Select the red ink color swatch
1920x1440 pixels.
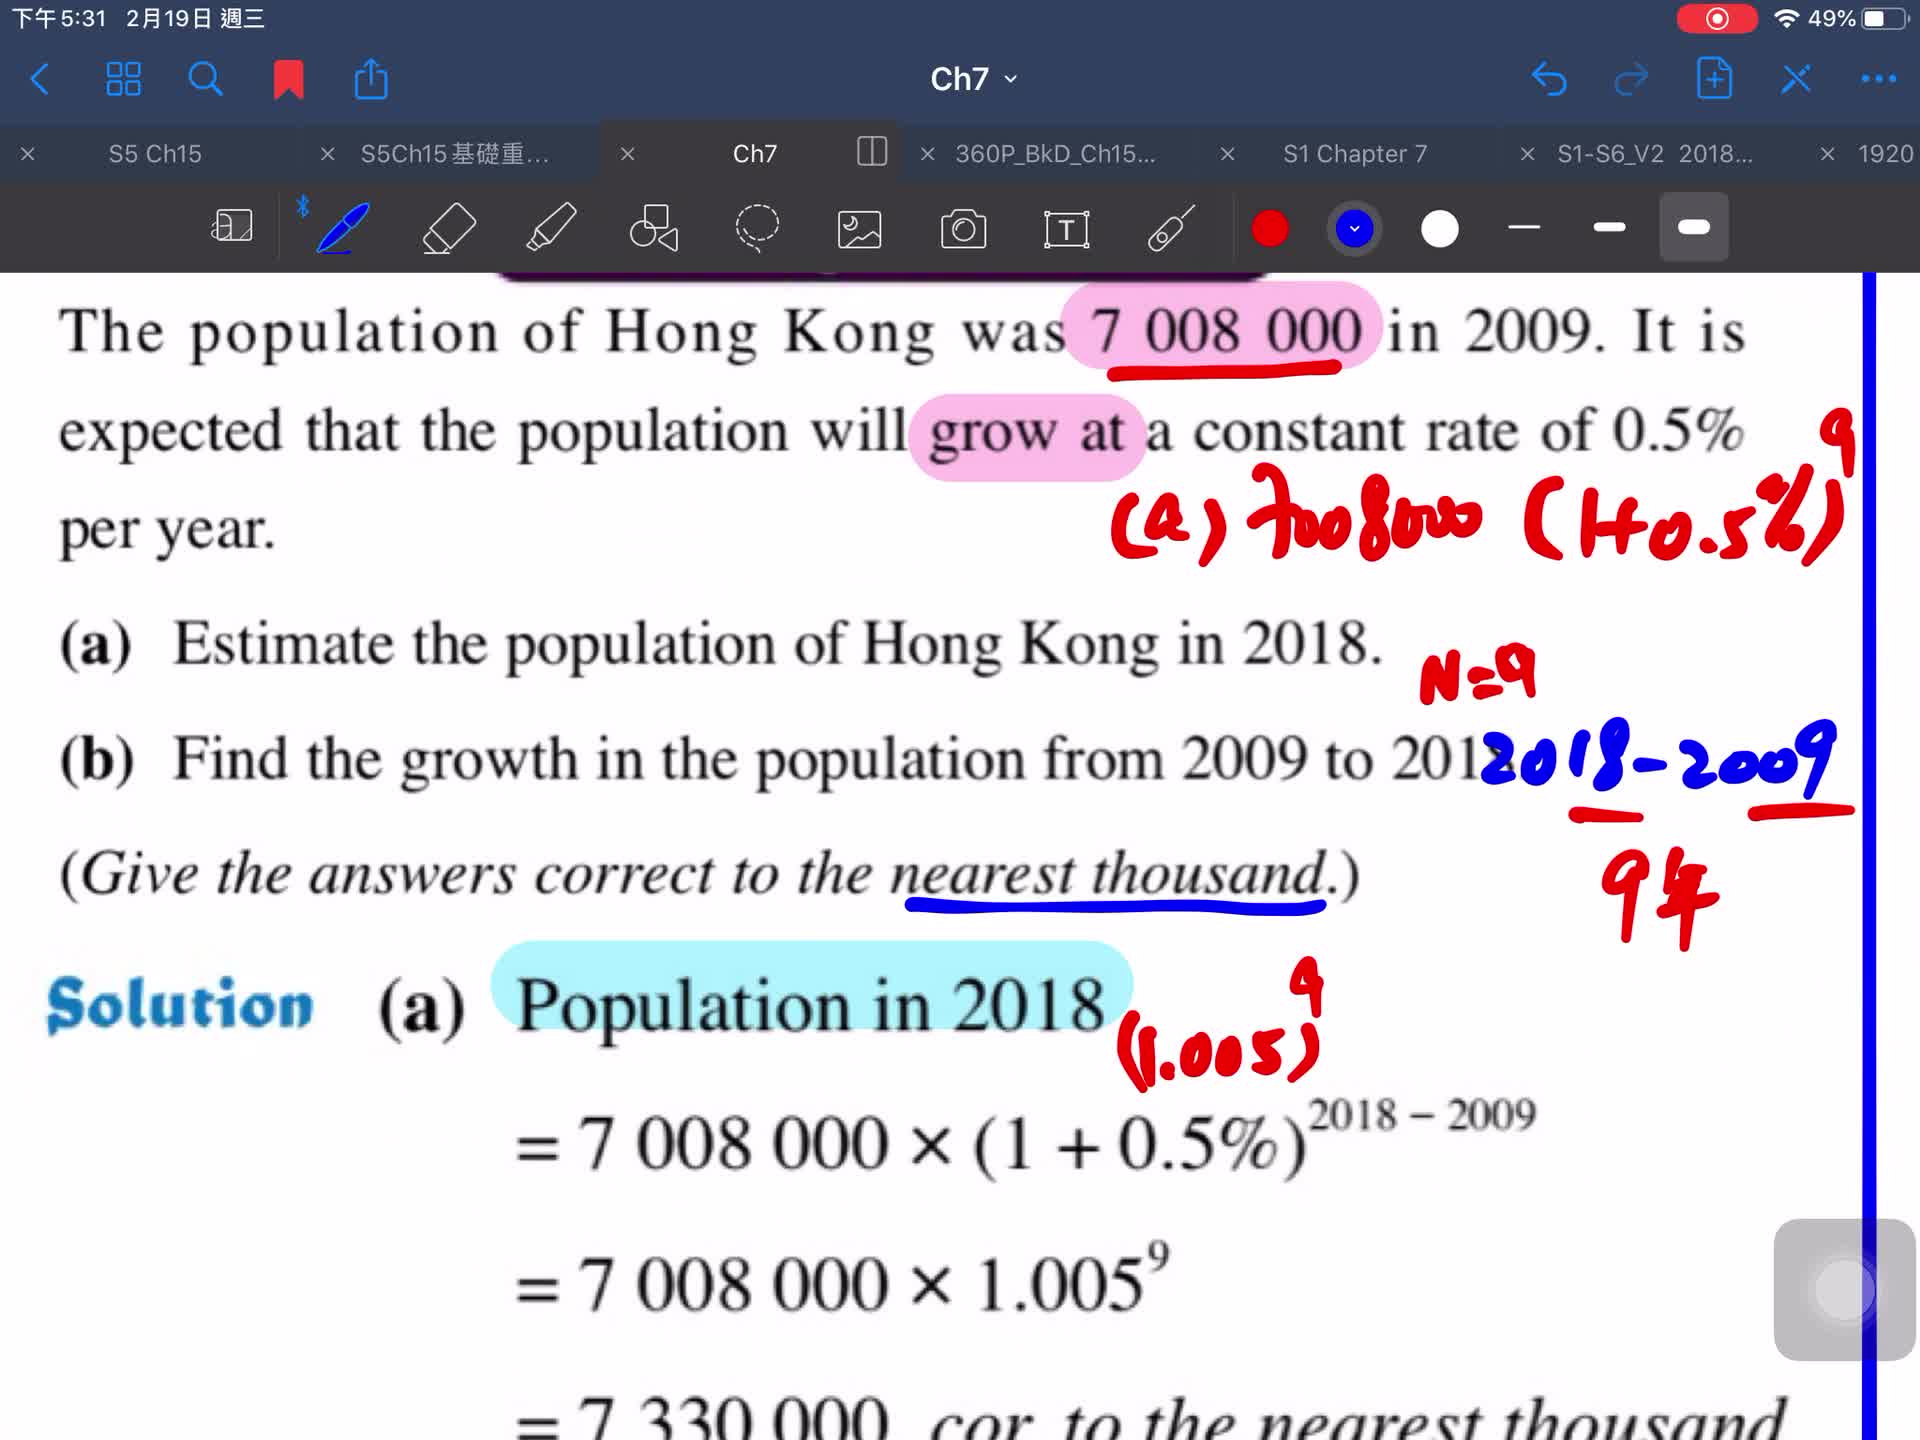(1270, 228)
